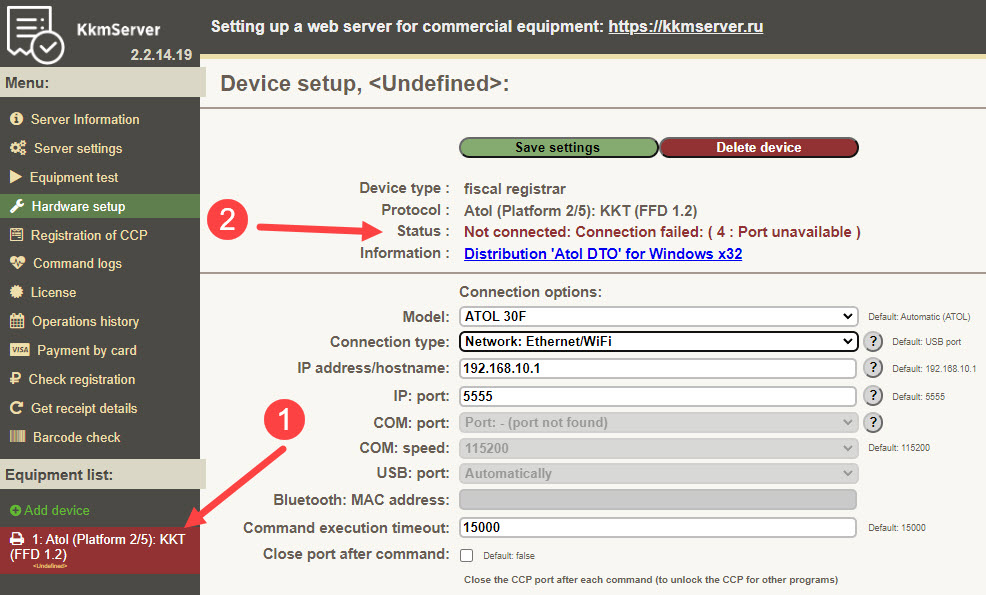Image resolution: width=986 pixels, height=595 pixels.
Task: Open help for COM port field
Action: point(873,423)
